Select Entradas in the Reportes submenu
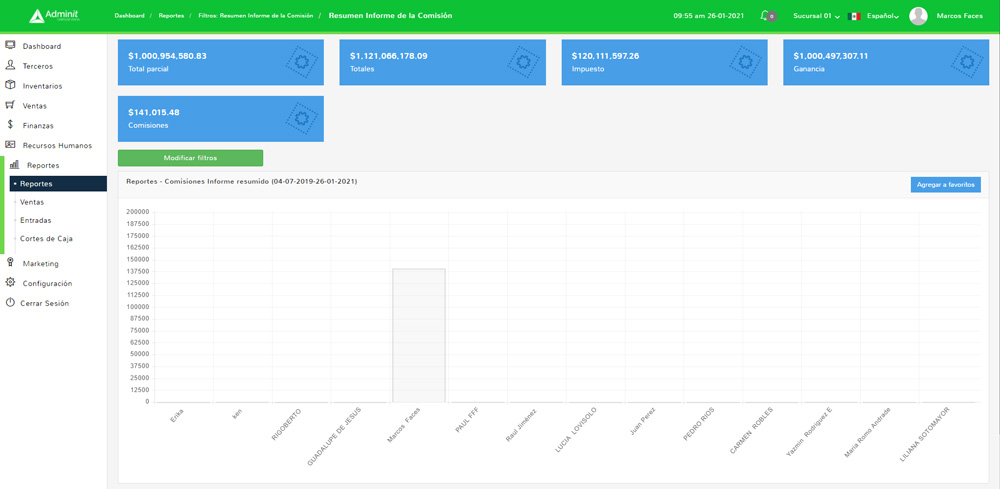Viewport: 1000px width, 489px height. (35, 220)
